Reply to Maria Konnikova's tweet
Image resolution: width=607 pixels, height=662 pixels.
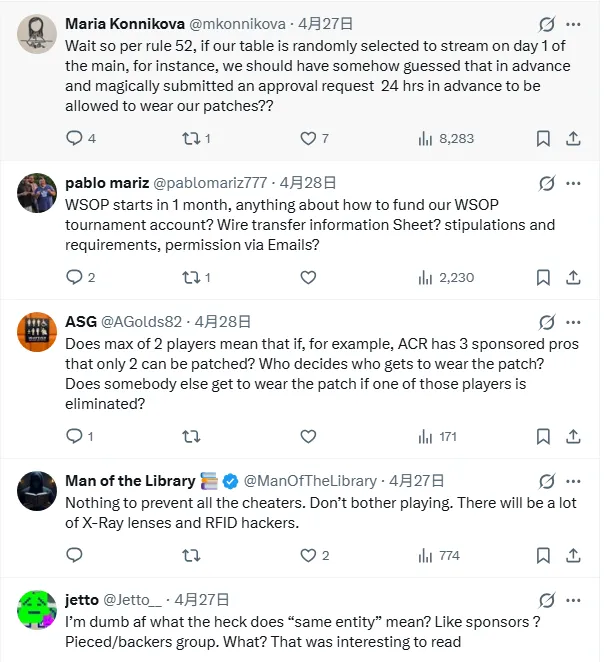pyautogui.click(x=74, y=139)
